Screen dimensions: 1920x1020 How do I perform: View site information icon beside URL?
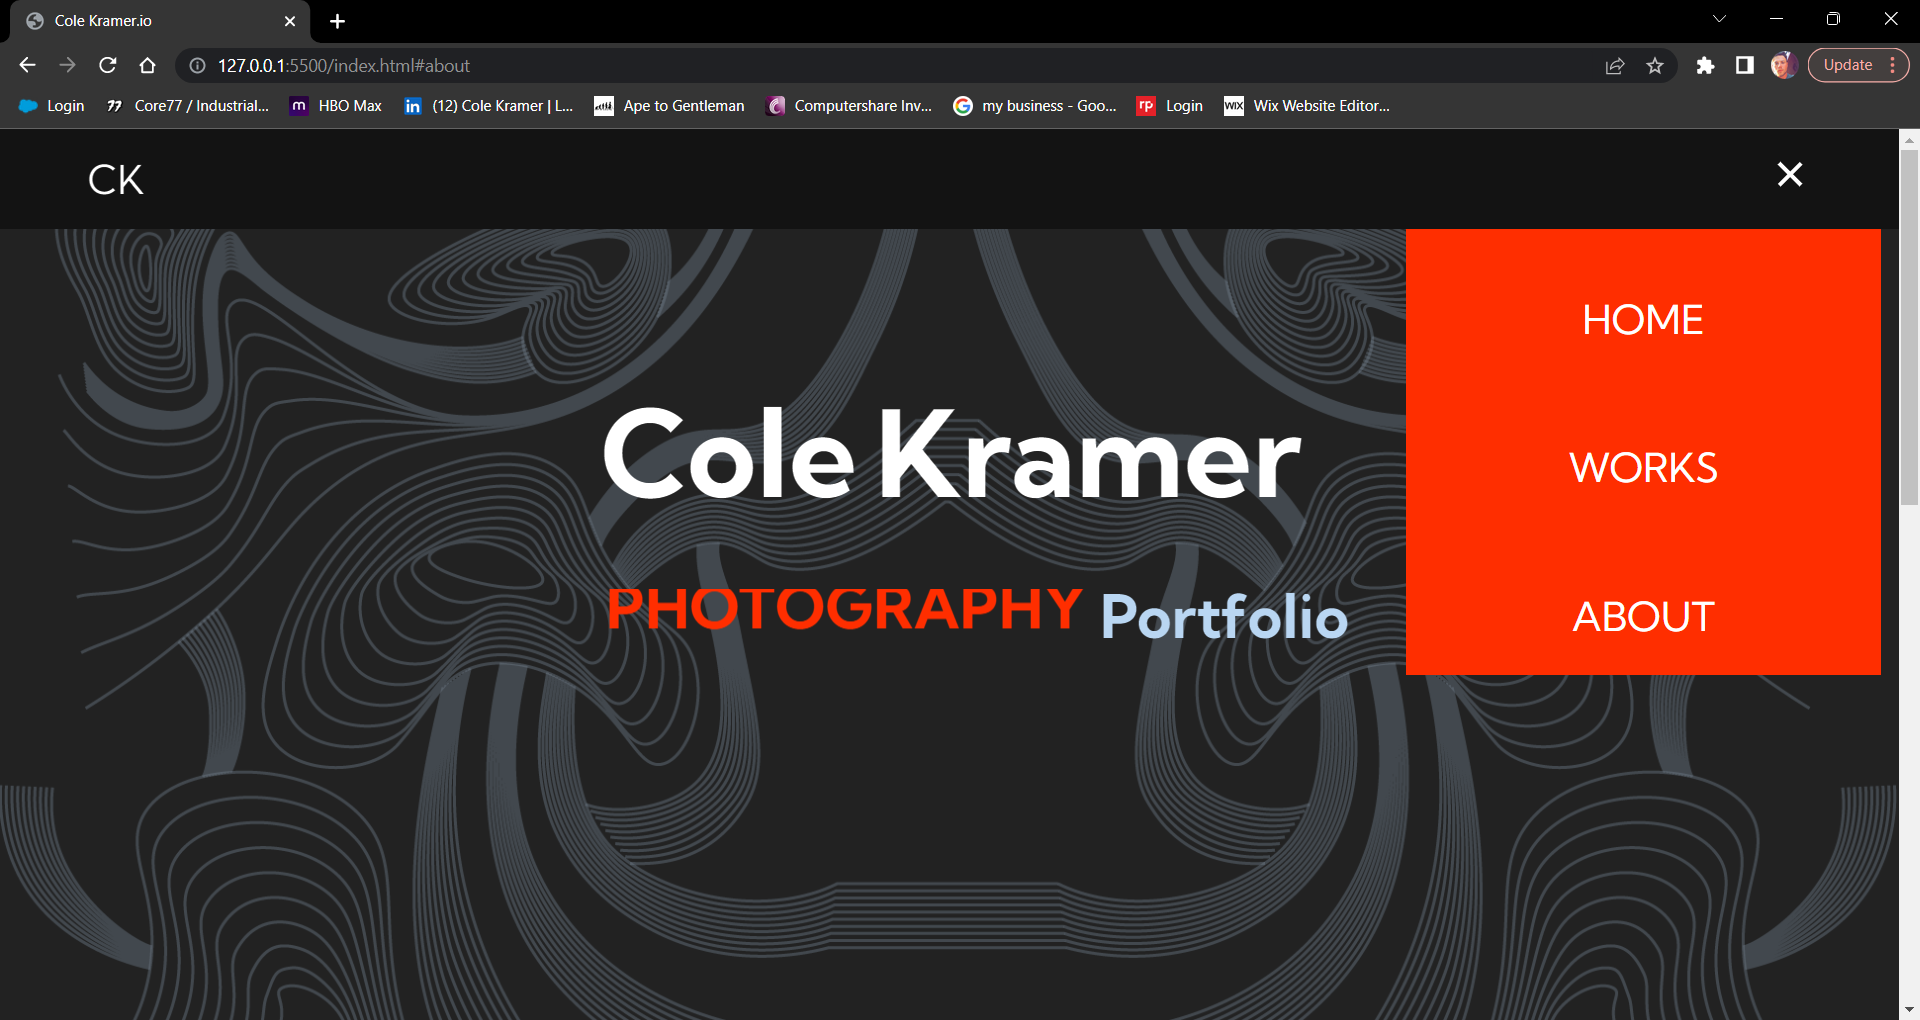pyautogui.click(x=198, y=65)
